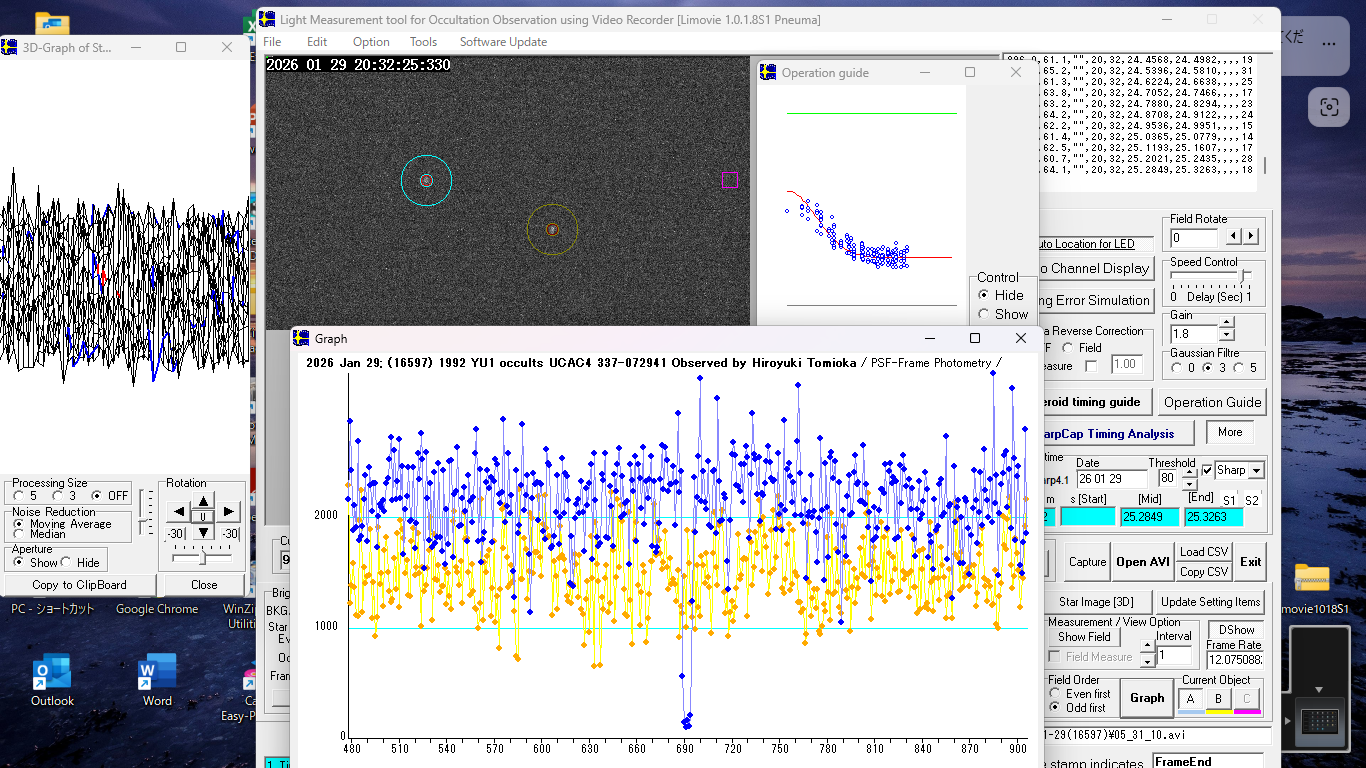Click the Open AVI button
1366x768 pixels.
(1142, 562)
